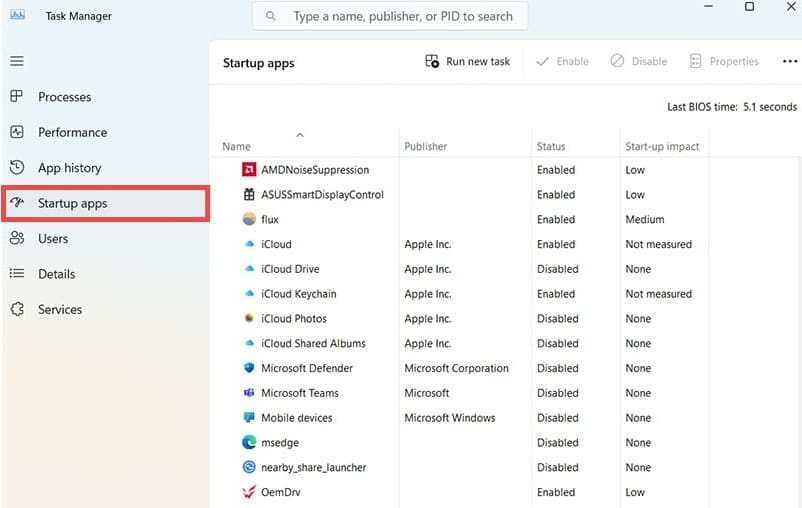The height and width of the screenshot is (508, 802).
Task: Click Disabled status for nearby_share_launcher
Action: coord(558,467)
